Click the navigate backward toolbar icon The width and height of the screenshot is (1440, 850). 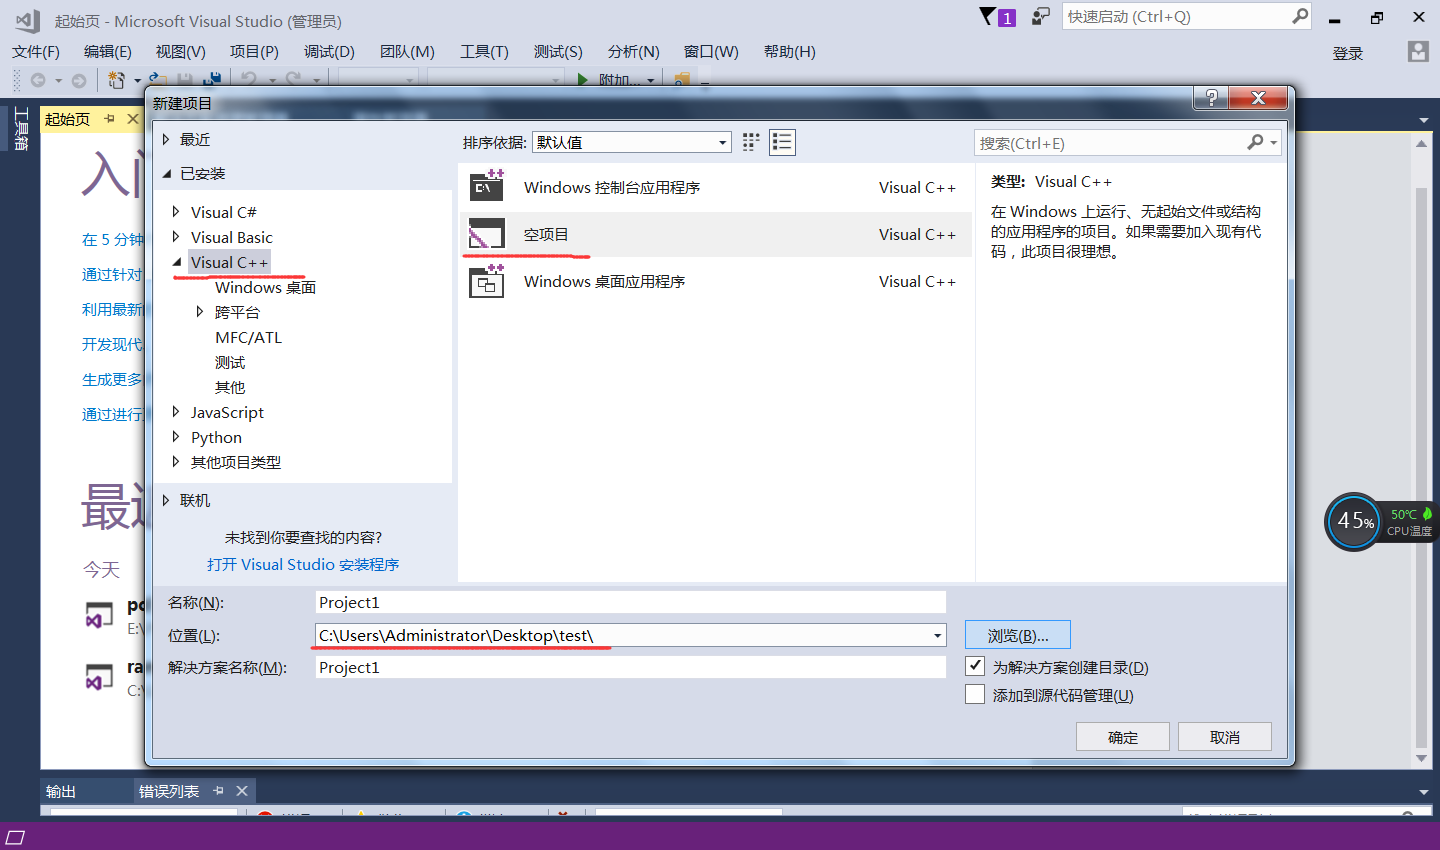(x=38, y=80)
